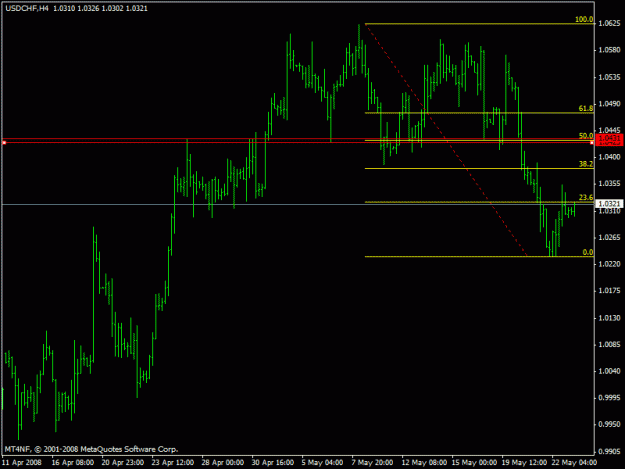Click the 12 May 08:00 time label
Image resolution: width=625 pixels, height=469 pixels.
click(424, 463)
